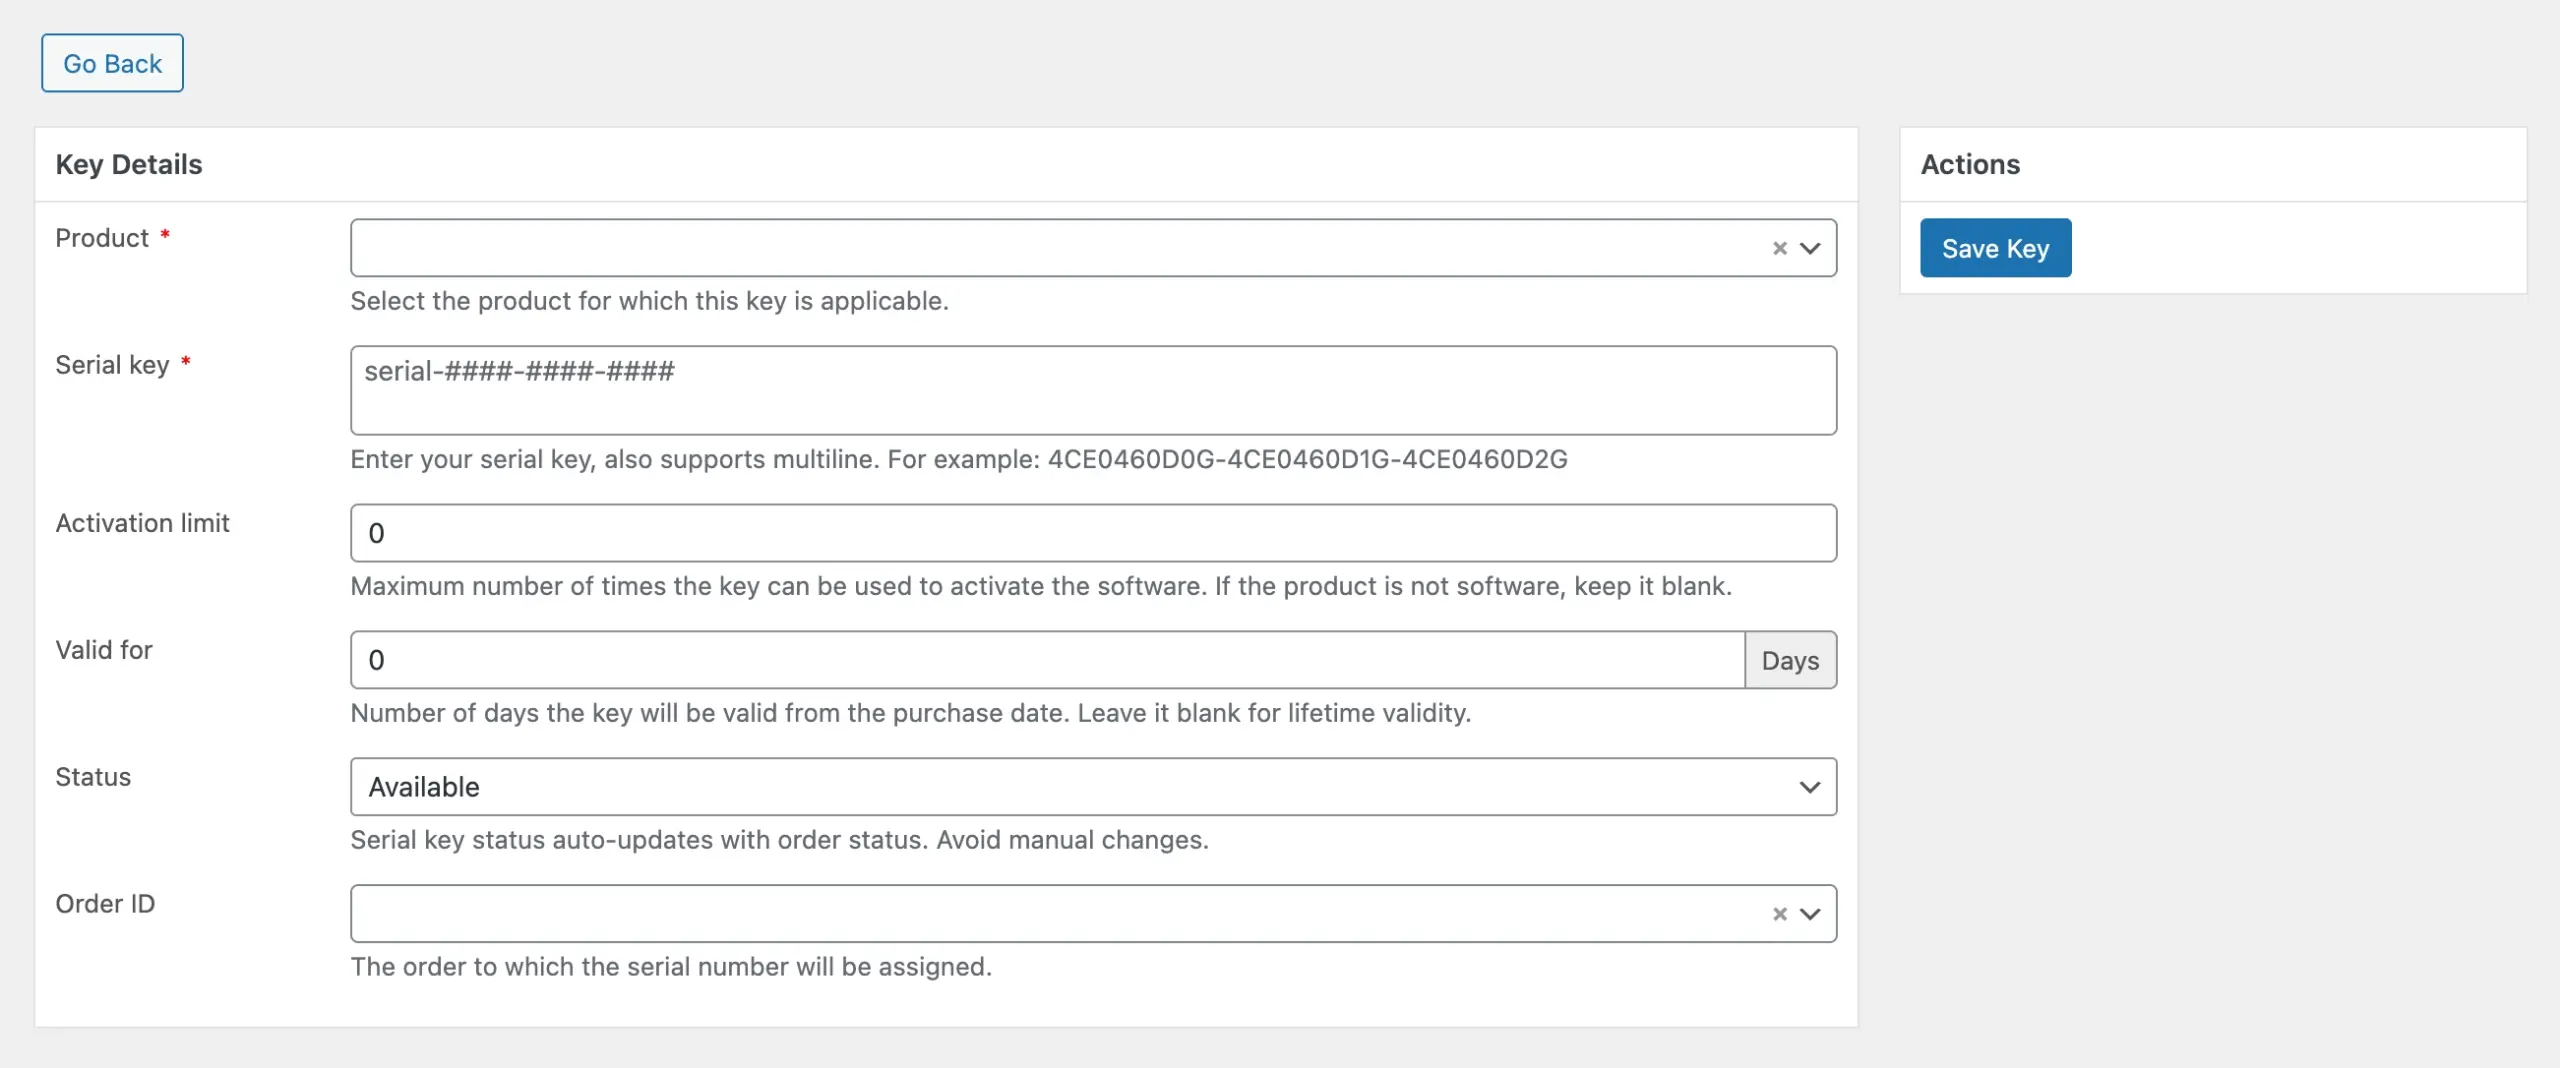Clear the Order ID selection x icon
Viewport: 2560px width, 1068px height.
click(1779, 914)
